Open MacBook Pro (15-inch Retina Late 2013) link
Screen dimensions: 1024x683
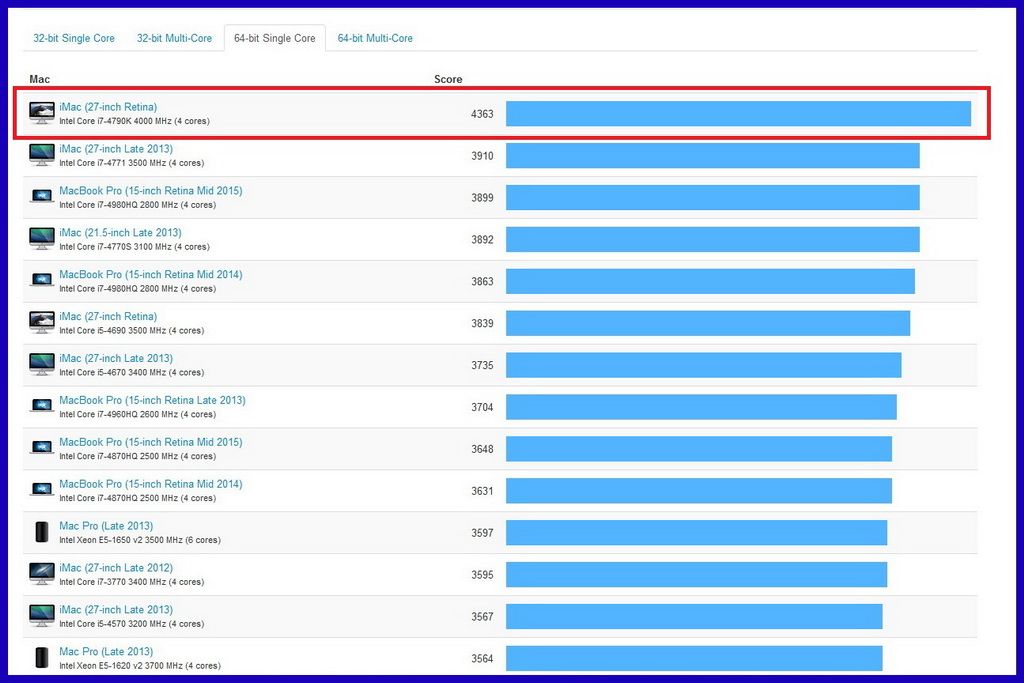point(152,400)
